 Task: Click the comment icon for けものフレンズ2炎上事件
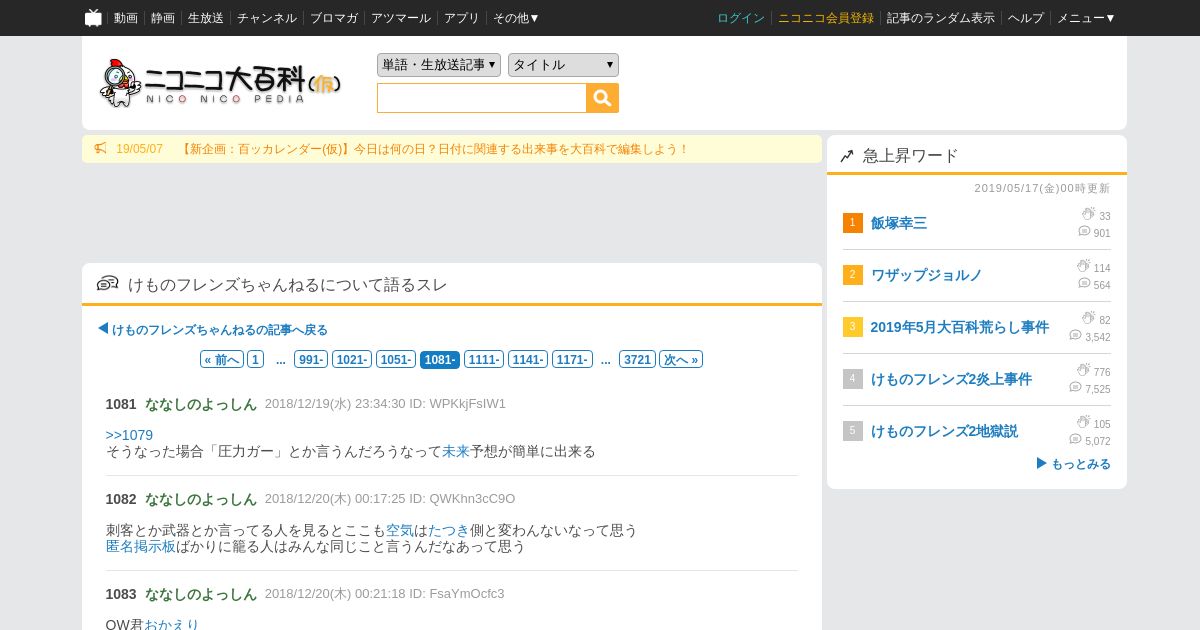coord(1075,387)
